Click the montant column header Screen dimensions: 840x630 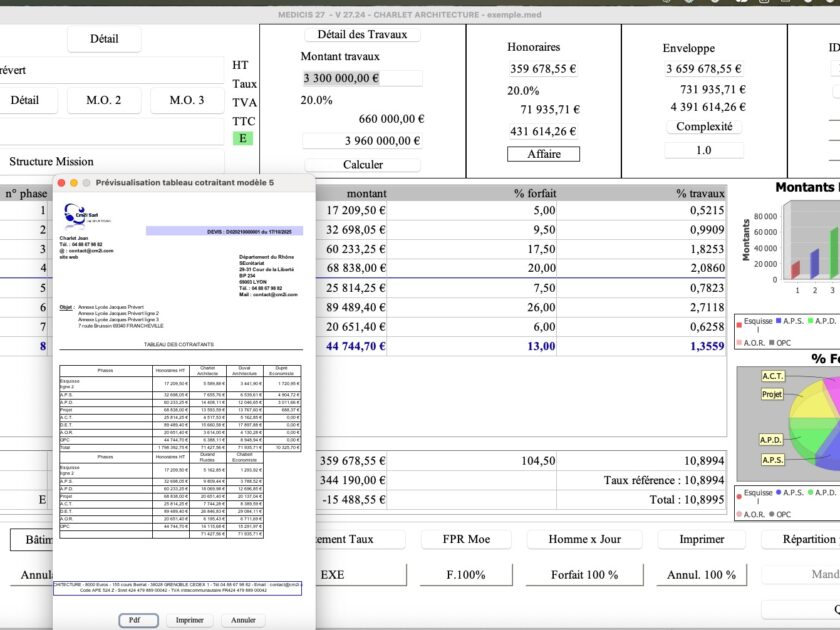tap(366, 193)
